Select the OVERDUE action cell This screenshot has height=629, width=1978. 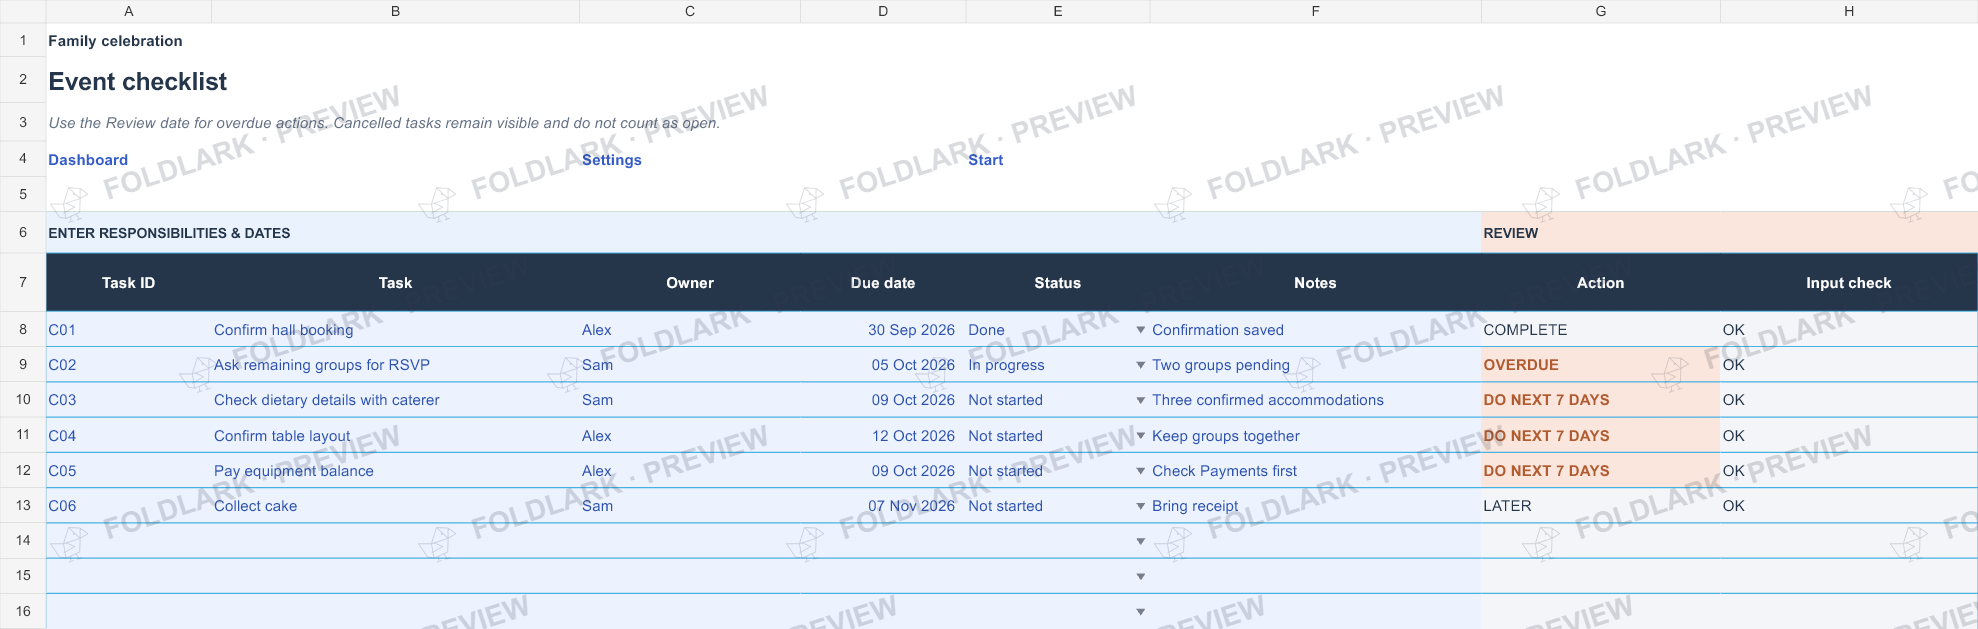[1601, 365]
